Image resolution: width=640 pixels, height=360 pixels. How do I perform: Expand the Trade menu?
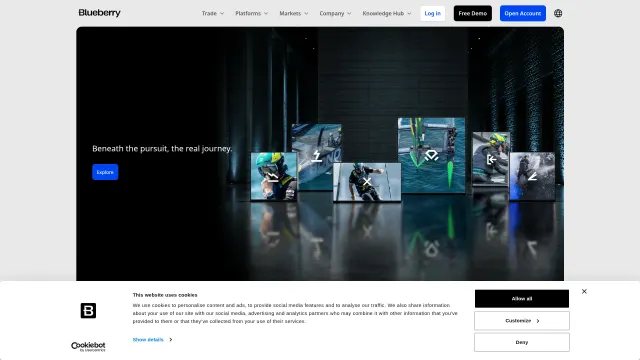point(213,13)
